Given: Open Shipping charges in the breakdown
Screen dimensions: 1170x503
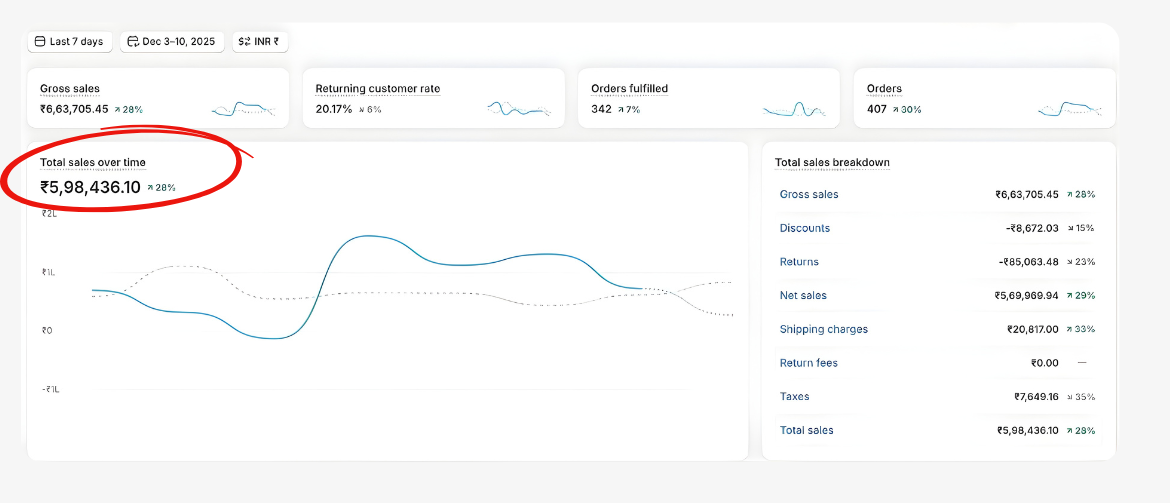Looking at the screenshot, I should [x=823, y=329].
